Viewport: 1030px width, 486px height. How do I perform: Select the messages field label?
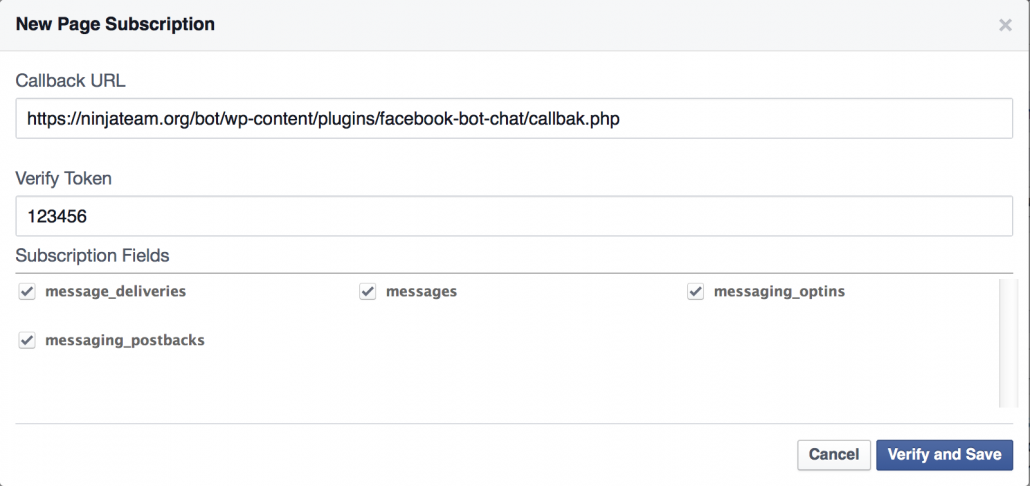click(421, 292)
